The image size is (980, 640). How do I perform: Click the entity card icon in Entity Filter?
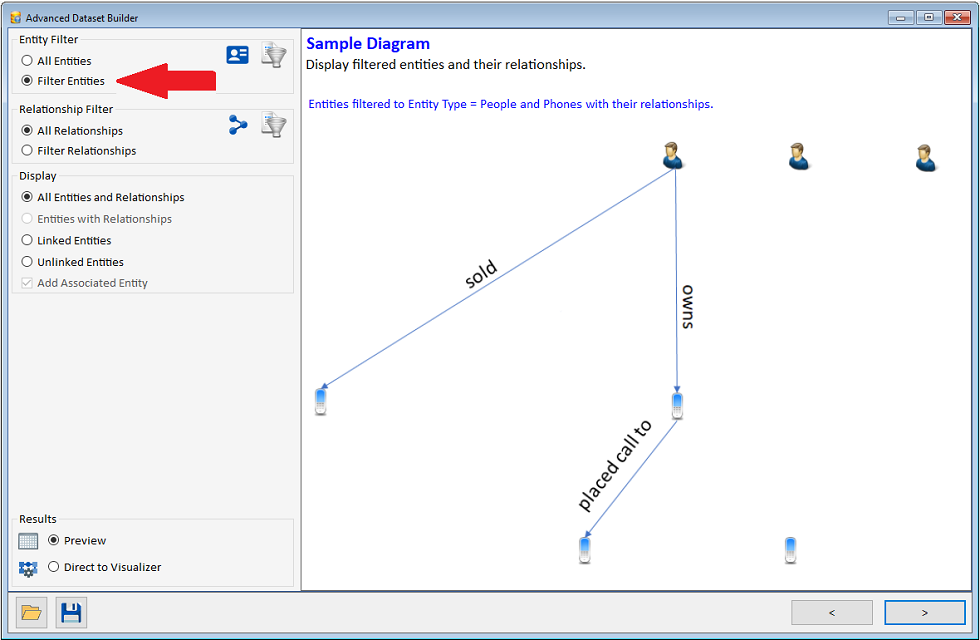pos(237,55)
